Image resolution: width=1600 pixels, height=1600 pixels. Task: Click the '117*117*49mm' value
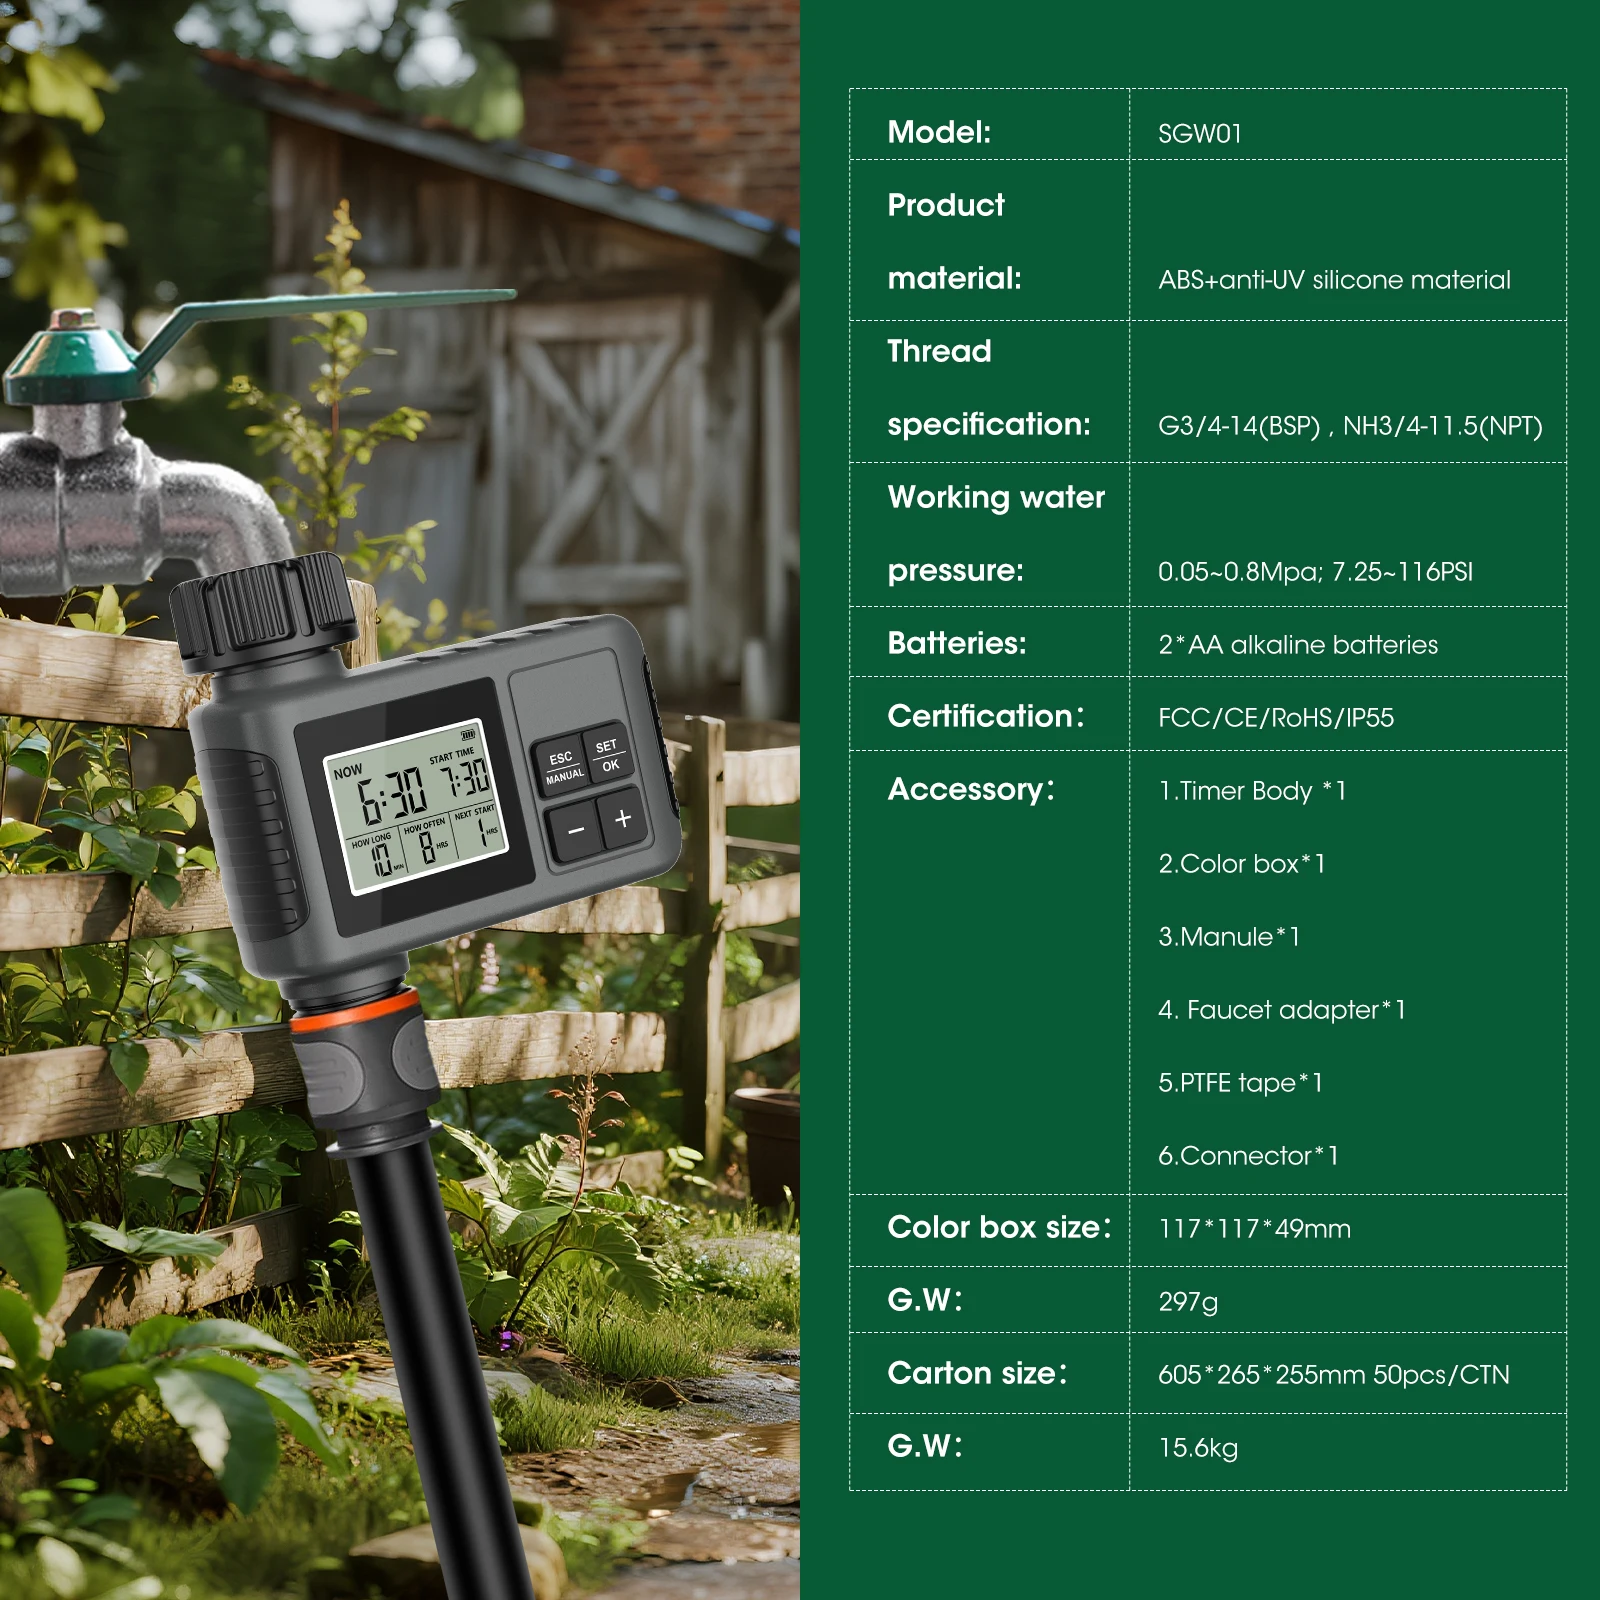(x=1254, y=1229)
